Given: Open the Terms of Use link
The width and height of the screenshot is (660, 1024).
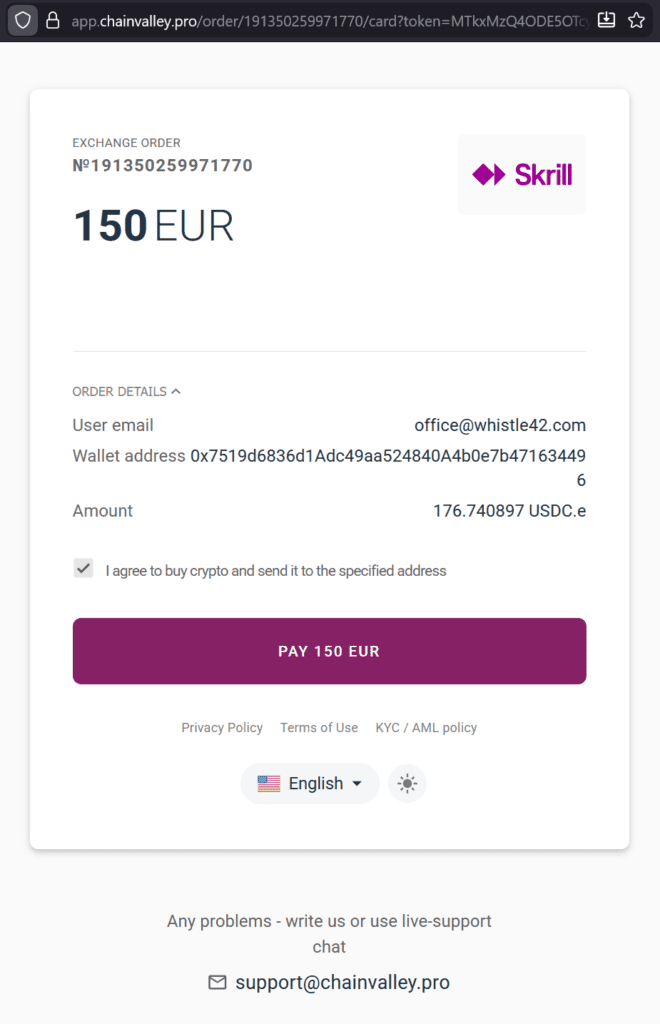Looking at the screenshot, I should point(319,728).
